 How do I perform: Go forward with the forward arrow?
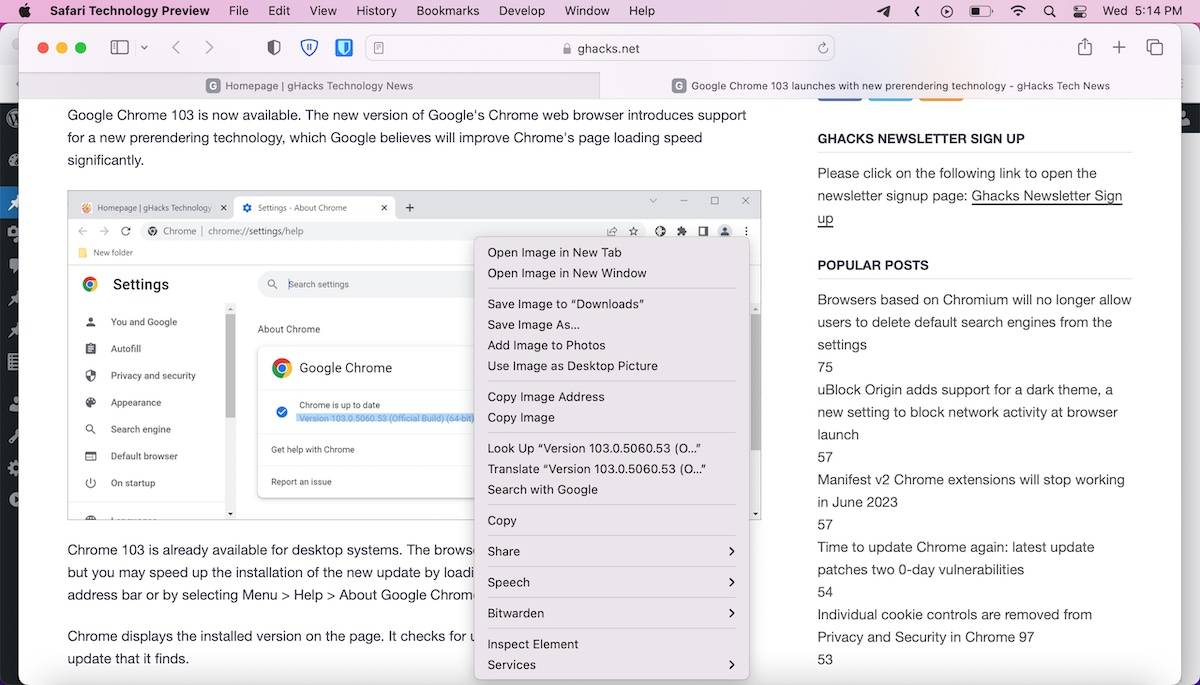pyautogui.click(x=209, y=47)
